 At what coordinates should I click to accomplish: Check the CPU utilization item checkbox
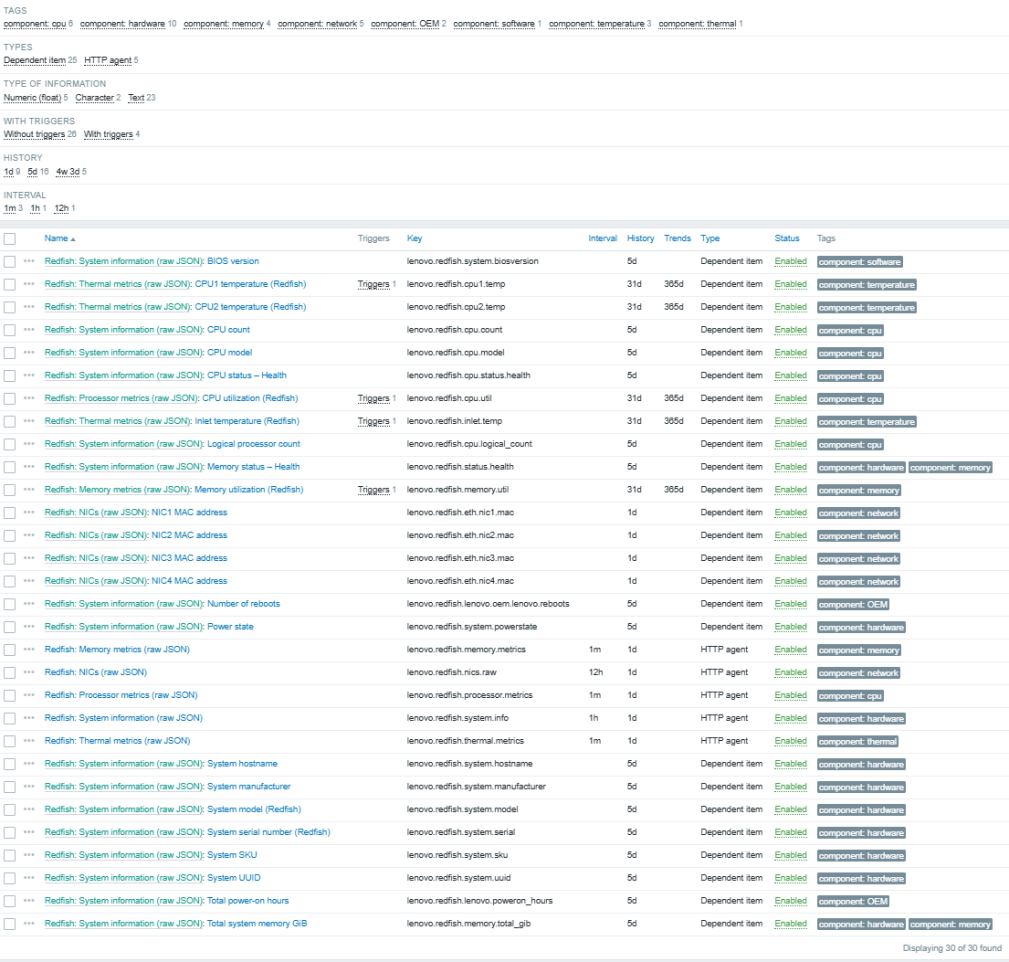click(10, 399)
